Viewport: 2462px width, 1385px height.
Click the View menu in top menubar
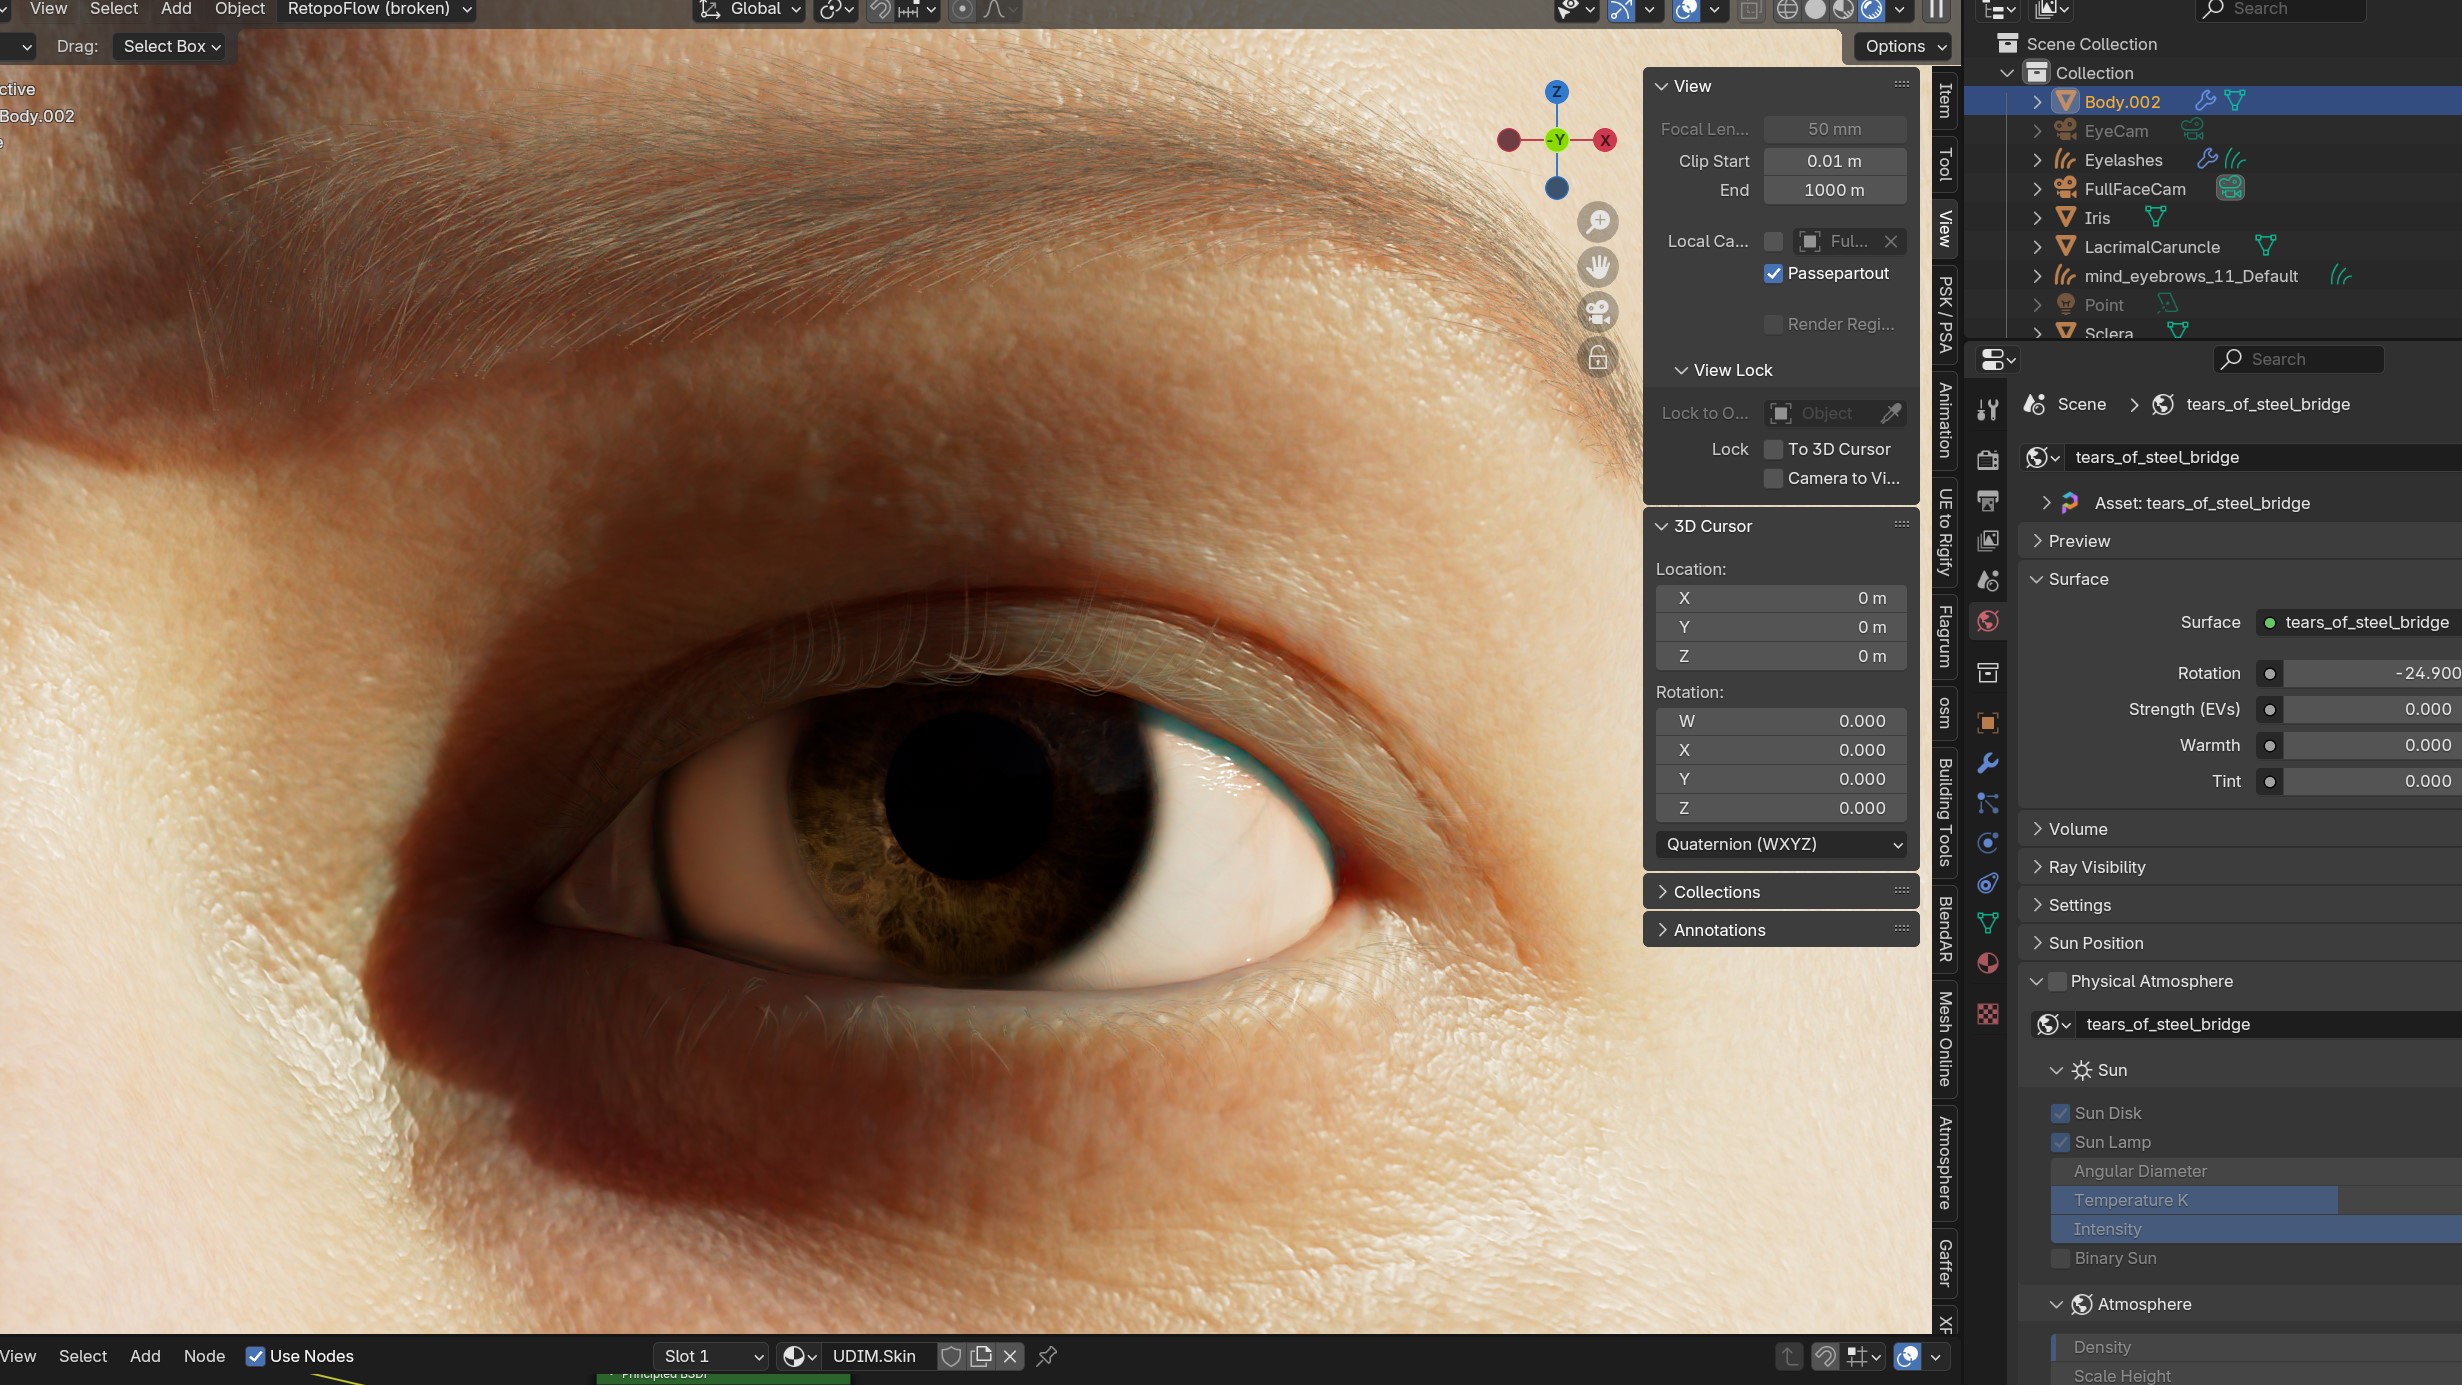point(47,8)
